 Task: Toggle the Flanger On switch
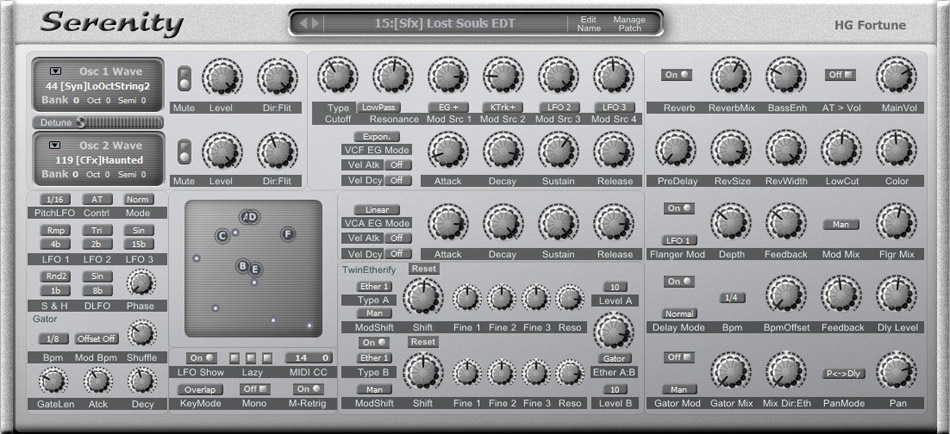(x=679, y=209)
